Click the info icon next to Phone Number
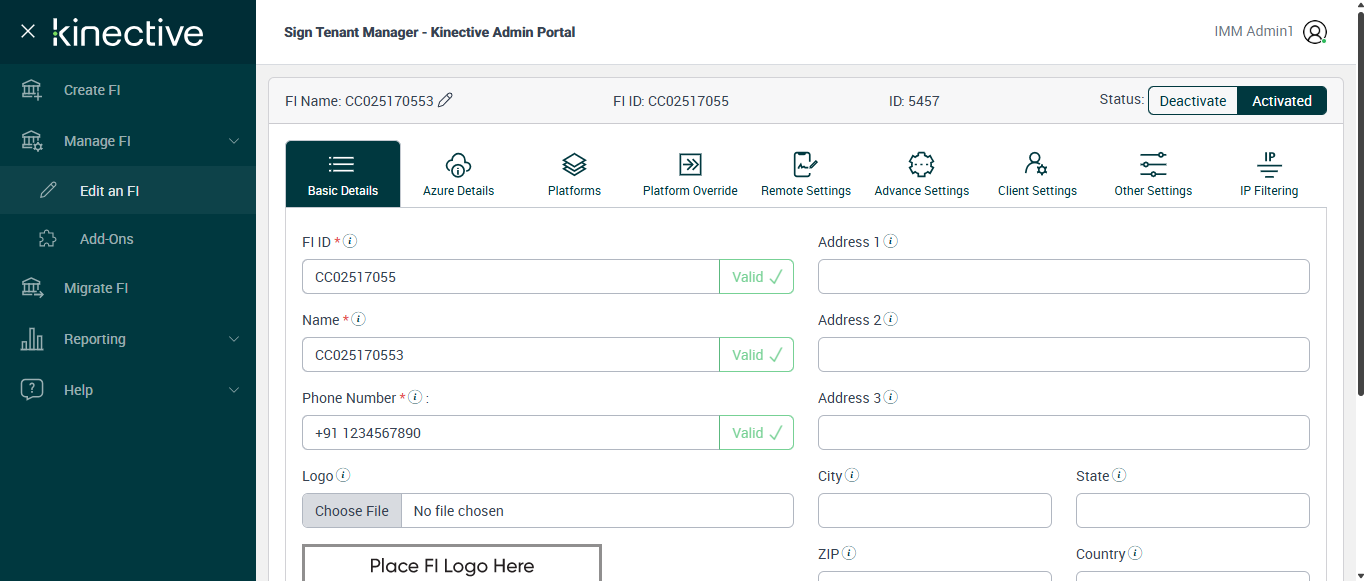This screenshot has width=1366, height=581. (x=415, y=398)
